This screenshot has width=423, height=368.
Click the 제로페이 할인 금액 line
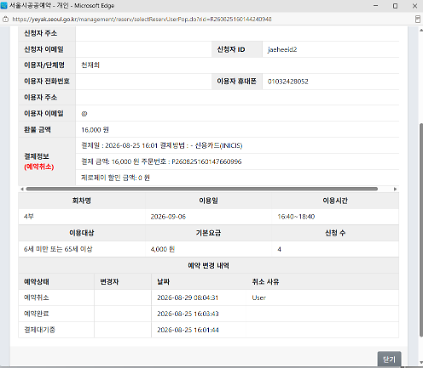[115, 178]
